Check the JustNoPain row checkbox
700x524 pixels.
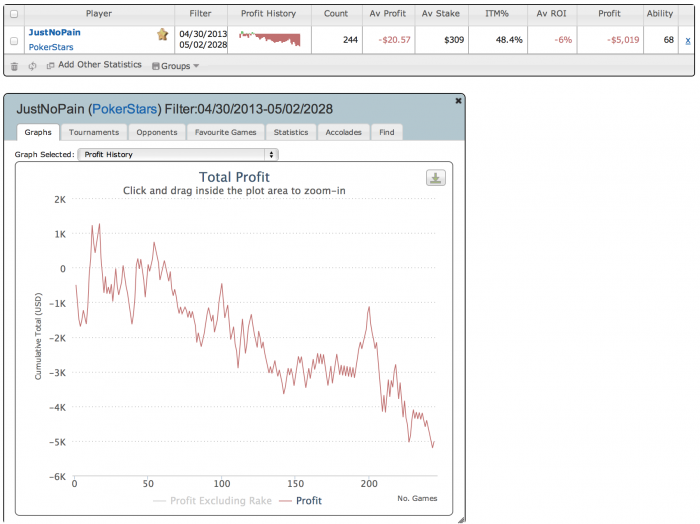click(x=14, y=41)
